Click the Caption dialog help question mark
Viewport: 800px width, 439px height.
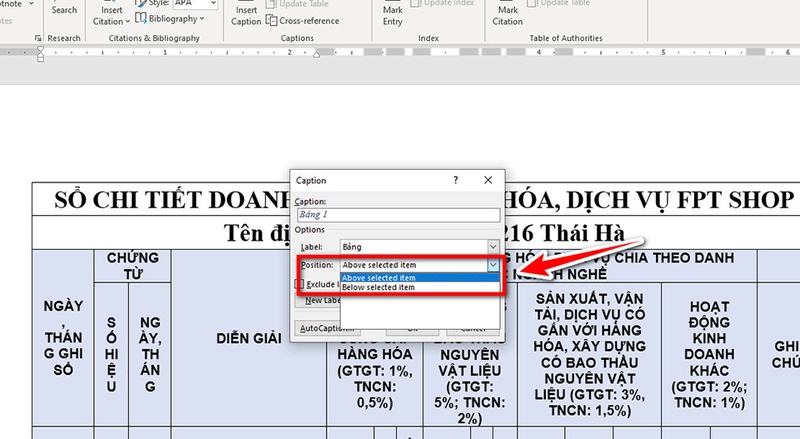(456, 180)
